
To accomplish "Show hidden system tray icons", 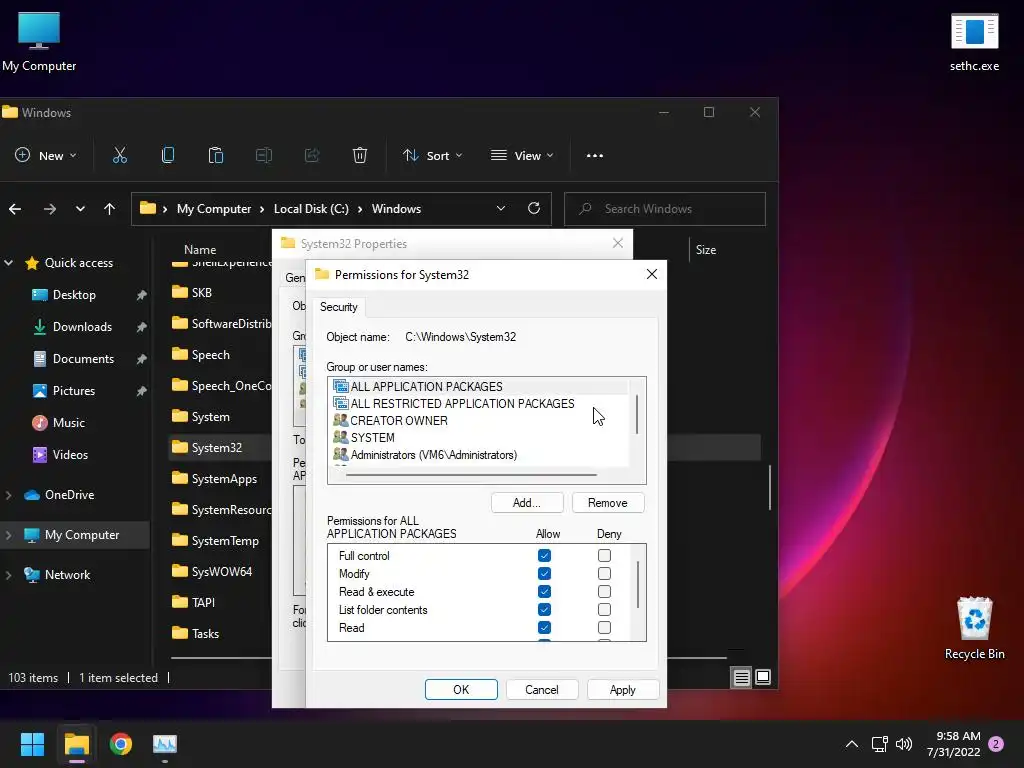I will 852,744.
